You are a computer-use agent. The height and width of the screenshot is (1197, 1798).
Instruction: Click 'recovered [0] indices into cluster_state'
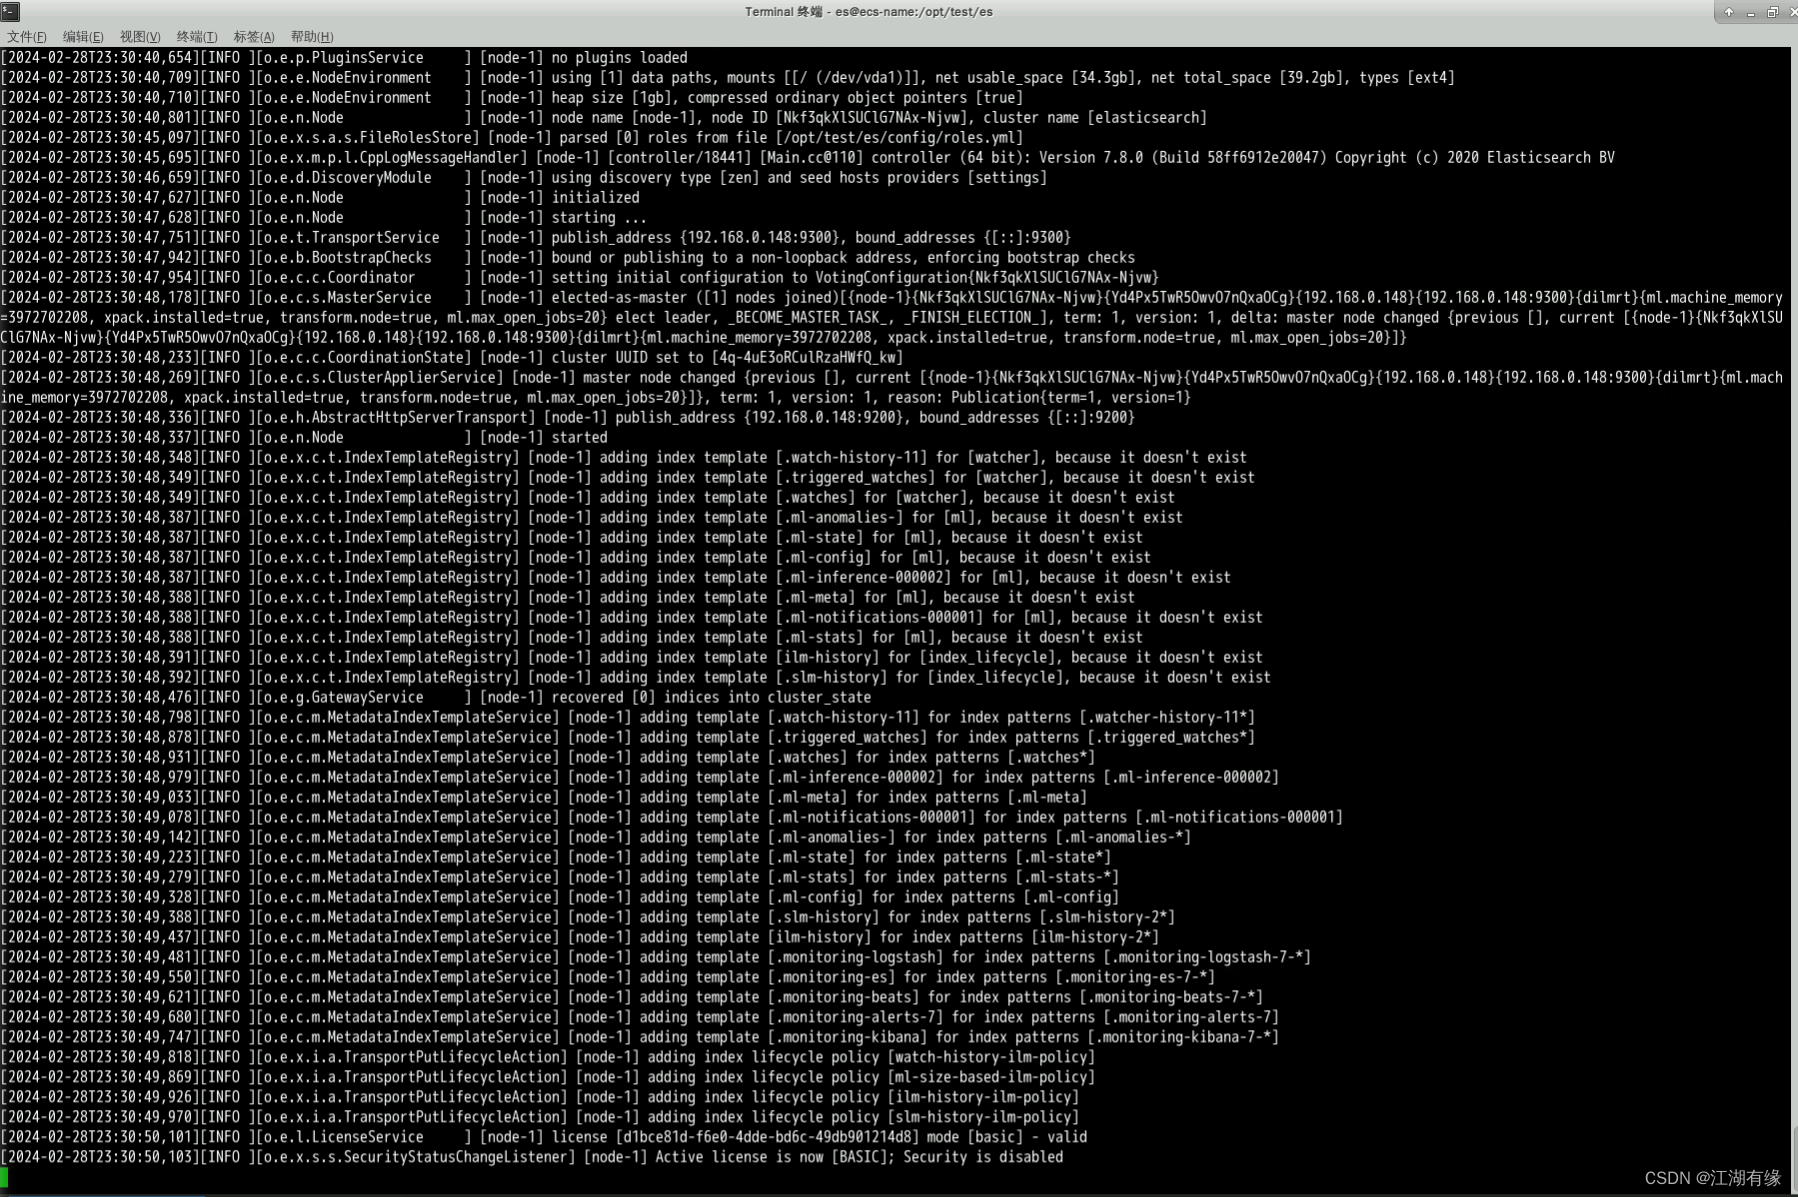tap(711, 698)
